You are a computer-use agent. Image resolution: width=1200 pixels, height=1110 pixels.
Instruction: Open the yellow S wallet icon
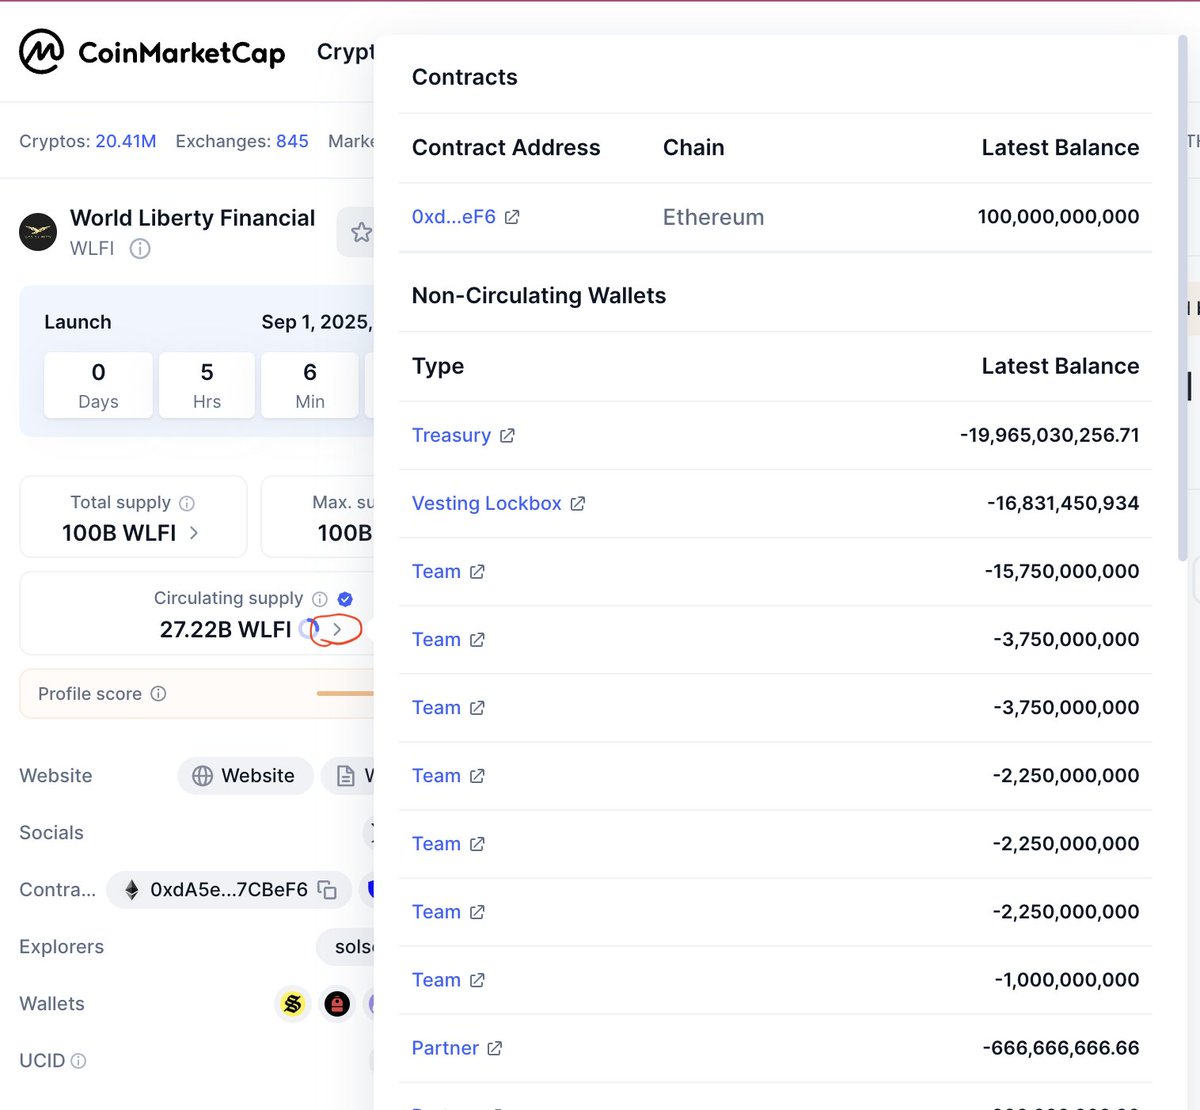click(293, 1003)
